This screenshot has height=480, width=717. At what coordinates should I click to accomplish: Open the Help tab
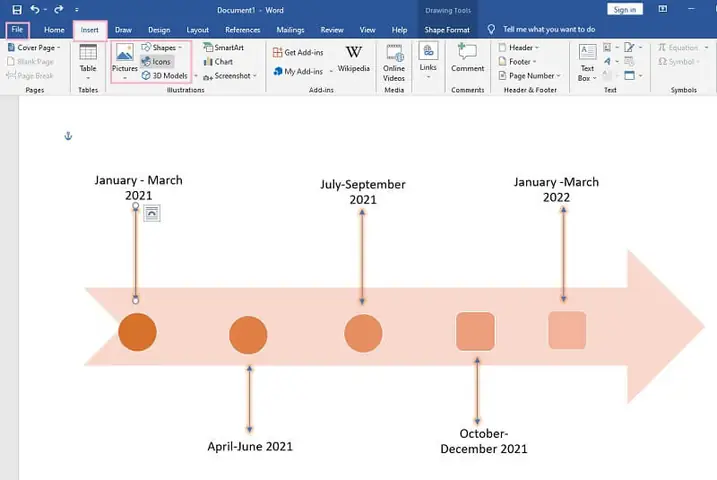399,30
